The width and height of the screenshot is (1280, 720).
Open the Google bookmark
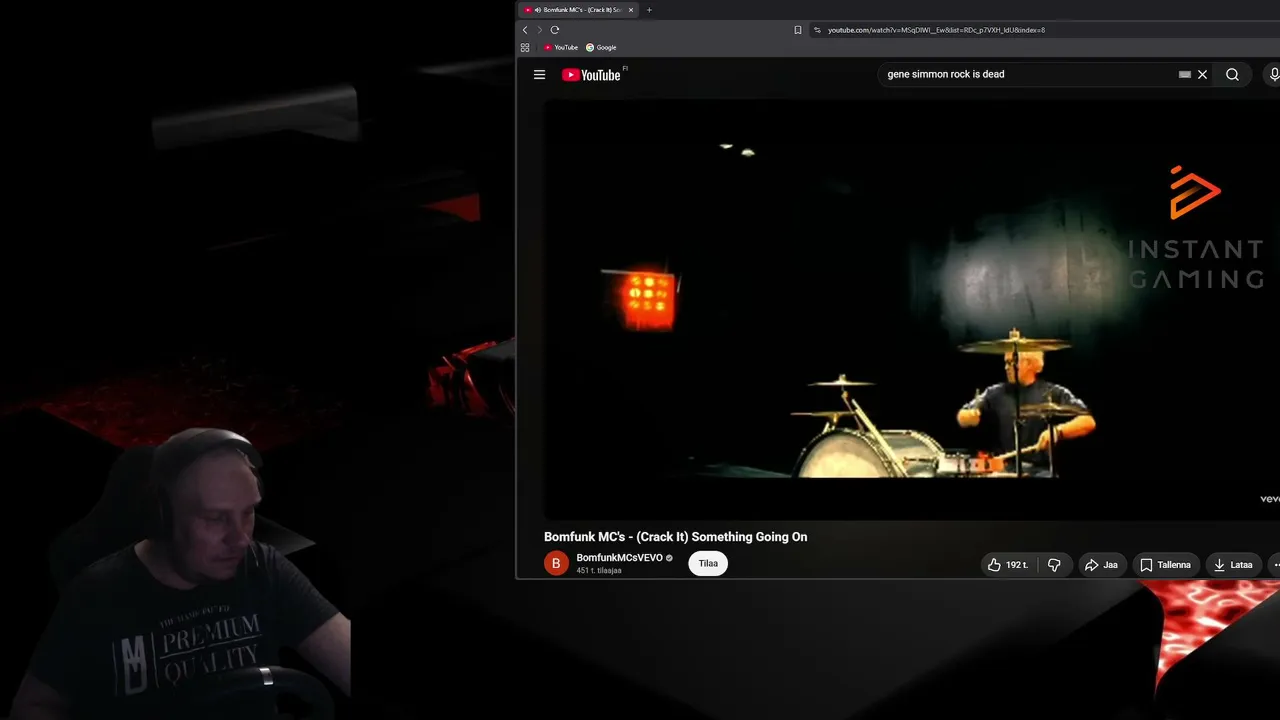[x=601, y=47]
